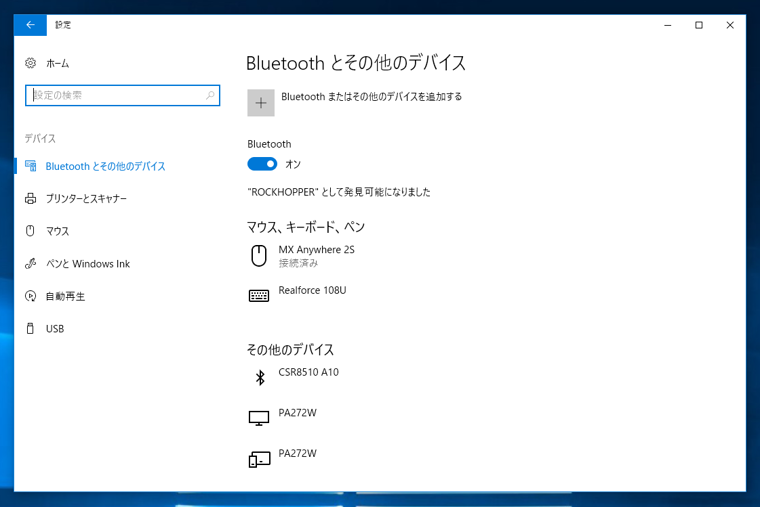Click the Bluetooth またはその他のデバイスを追加する label

pyautogui.click(x=371, y=96)
